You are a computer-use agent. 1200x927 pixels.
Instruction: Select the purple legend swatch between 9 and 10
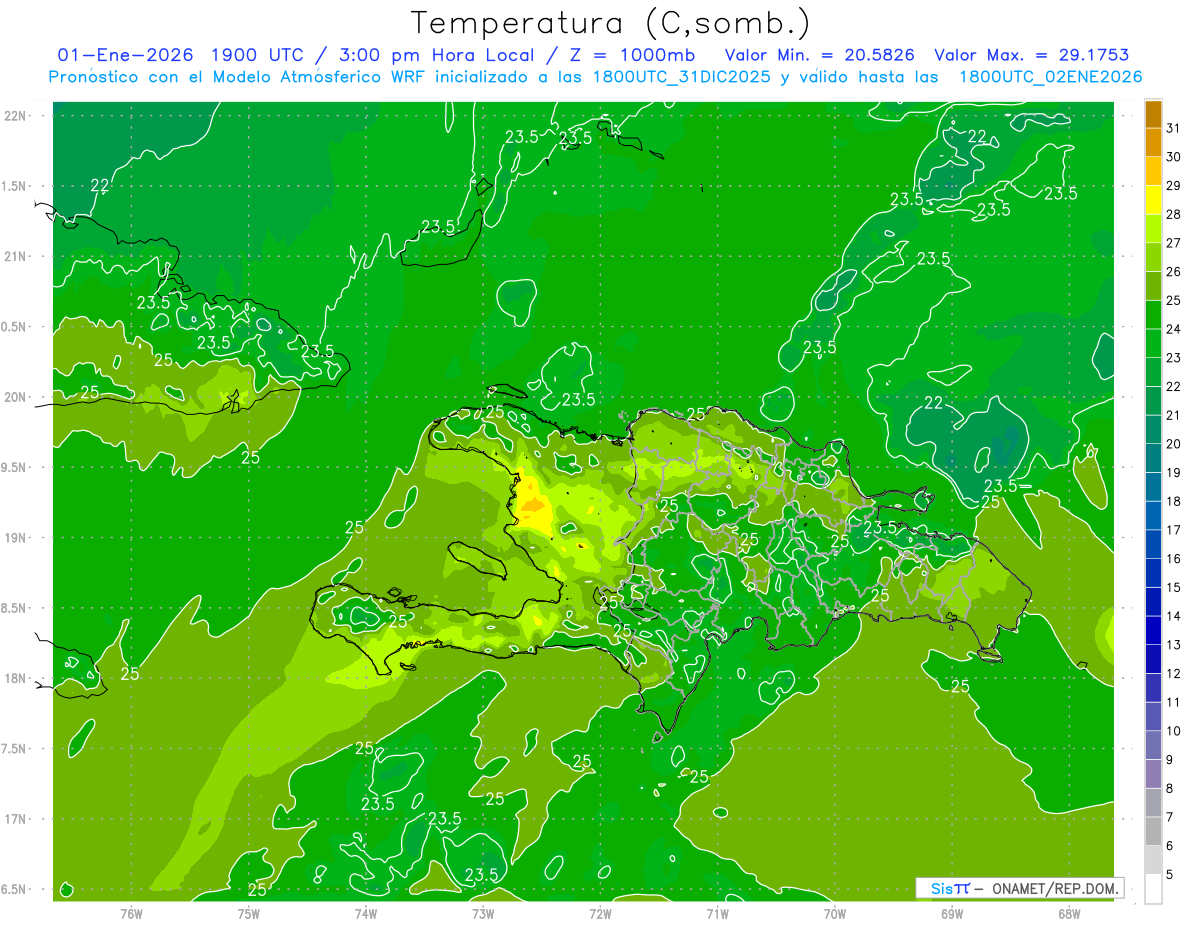[x=1153, y=745]
